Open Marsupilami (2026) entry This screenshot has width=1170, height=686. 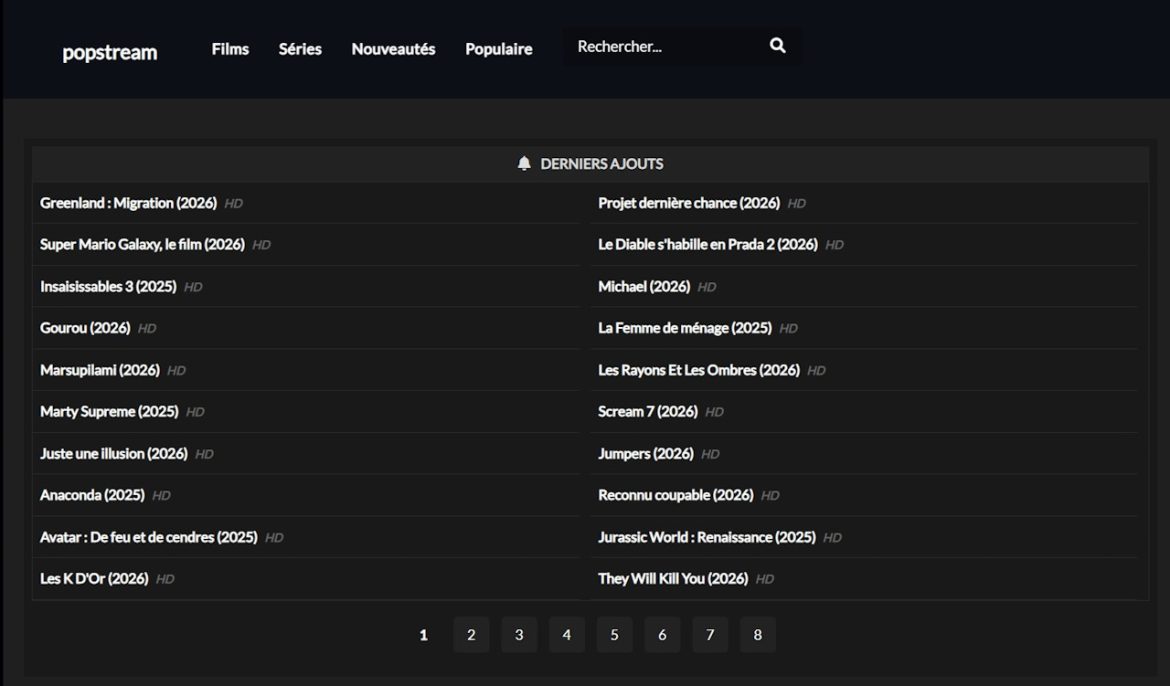click(x=100, y=370)
